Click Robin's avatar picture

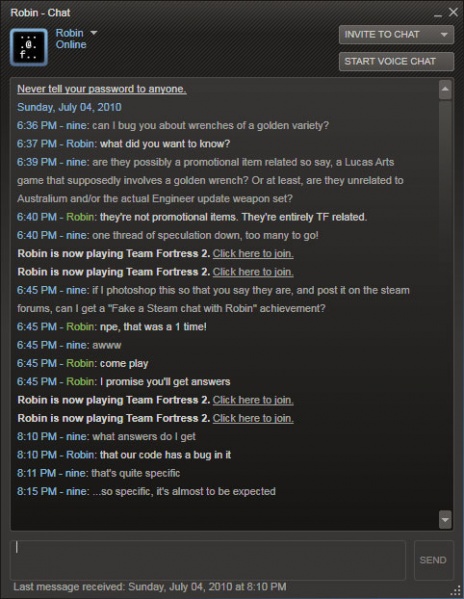29,47
